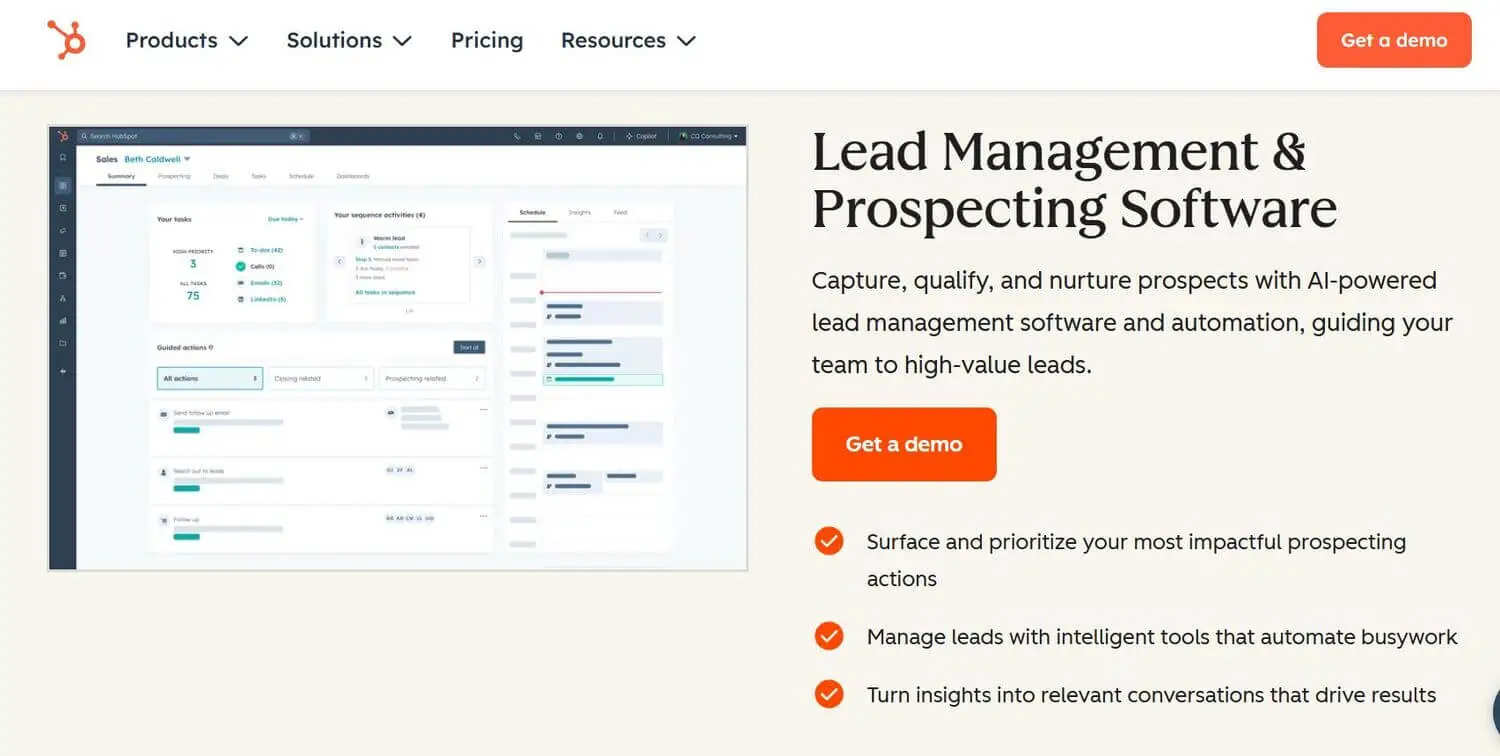This screenshot has height=756, width=1500.
Task: Click the red current-time line in the schedule
Action: tap(601, 292)
